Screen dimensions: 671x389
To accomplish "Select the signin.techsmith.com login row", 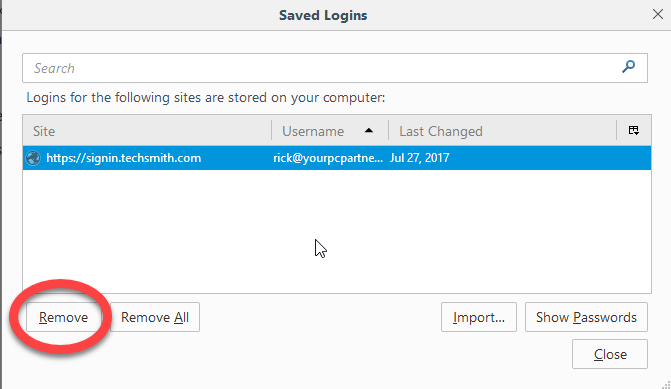I will point(337,158).
